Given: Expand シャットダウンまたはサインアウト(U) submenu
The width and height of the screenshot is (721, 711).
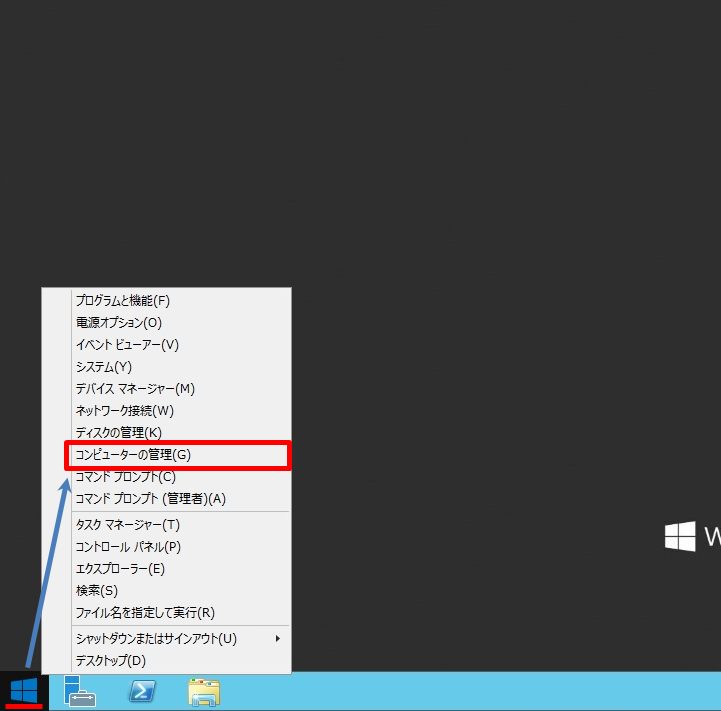Looking at the screenshot, I should coord(166,639).
